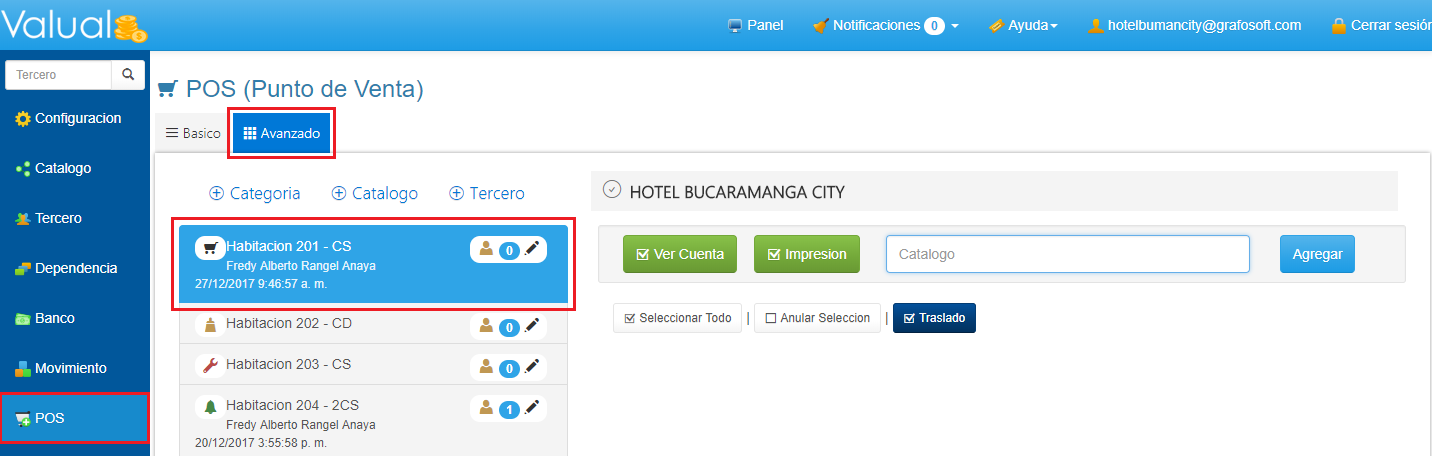Click the pencil edit icon for Habitacion 202
The height and width of the screenshot is (456, 1432).
click(x=532, y=325)
